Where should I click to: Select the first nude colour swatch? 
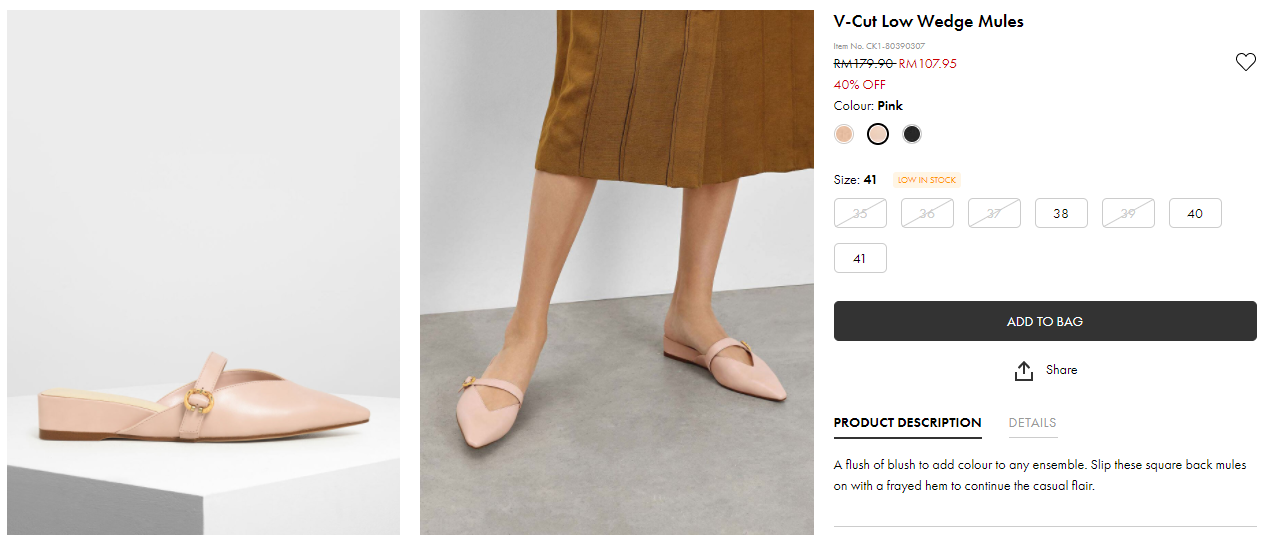pyautogui.click(x=844, y=134)
